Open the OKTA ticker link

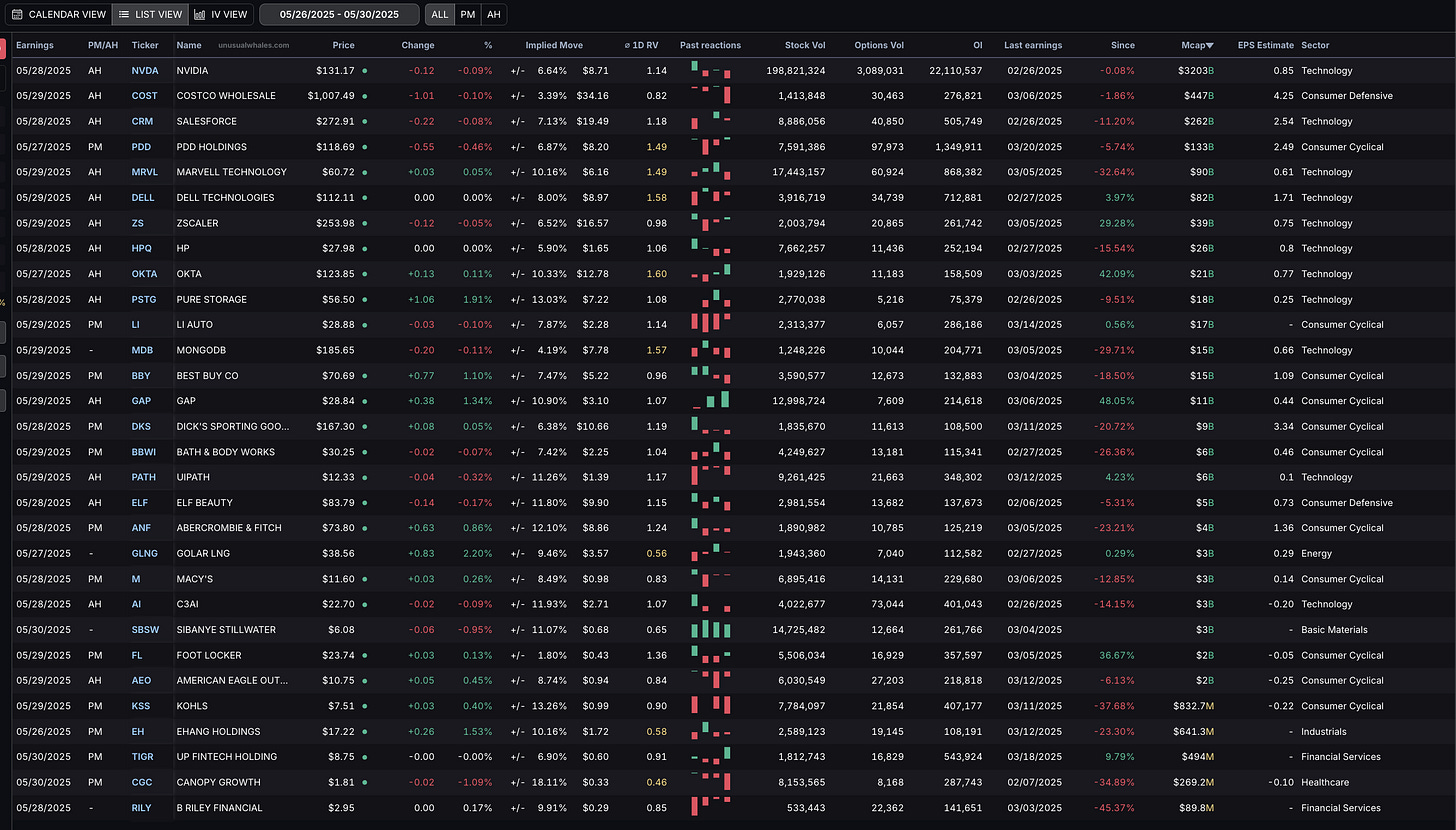144,274
